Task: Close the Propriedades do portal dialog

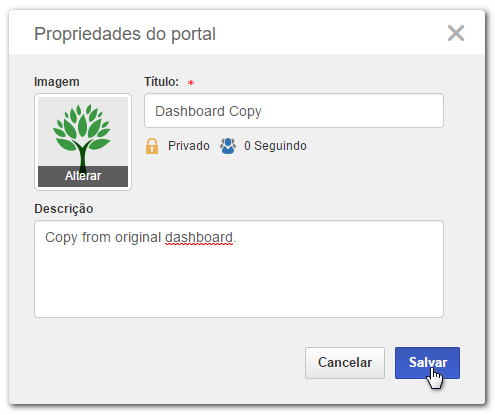Action: [x=456, y=33]
